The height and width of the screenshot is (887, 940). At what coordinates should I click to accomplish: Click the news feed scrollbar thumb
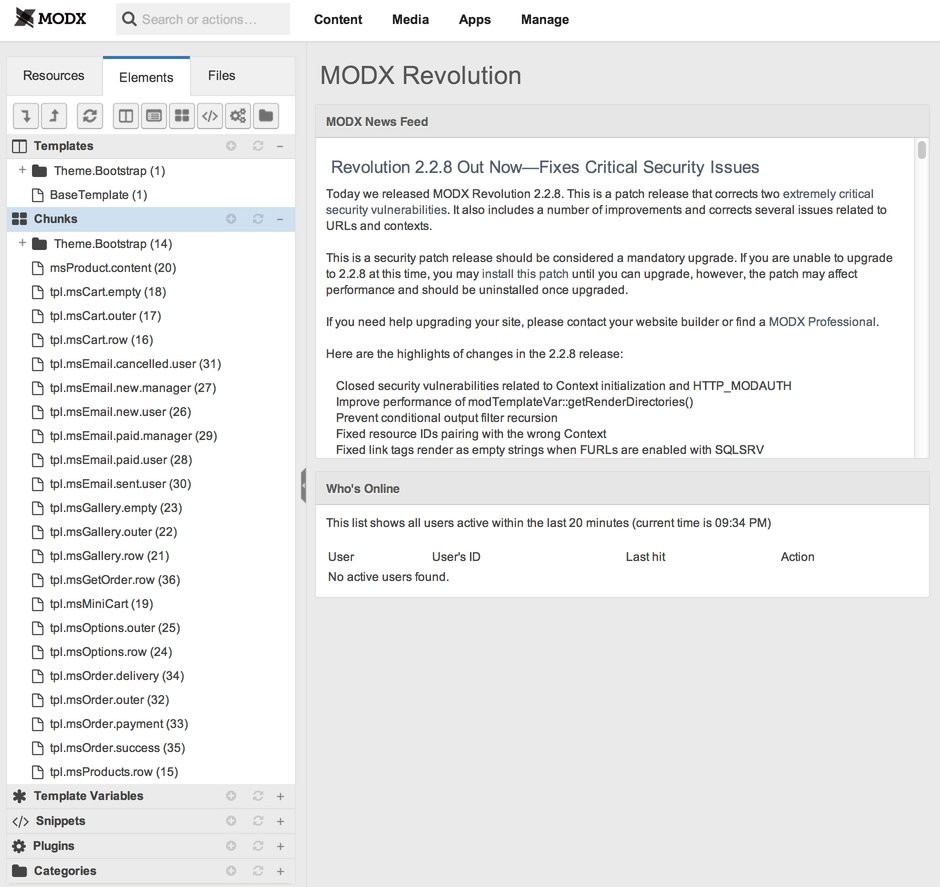tap(922, 149)
